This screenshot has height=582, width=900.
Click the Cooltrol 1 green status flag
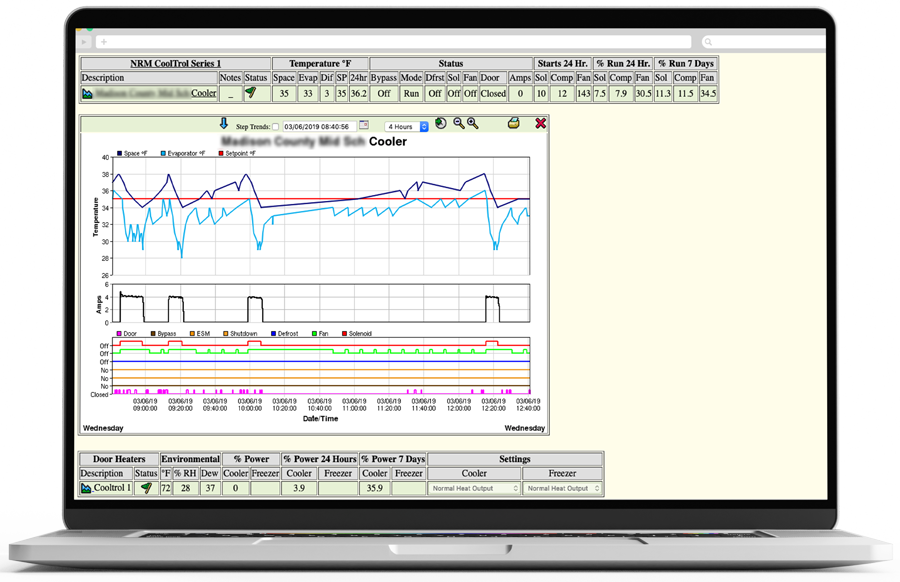(x=146, y=488)
